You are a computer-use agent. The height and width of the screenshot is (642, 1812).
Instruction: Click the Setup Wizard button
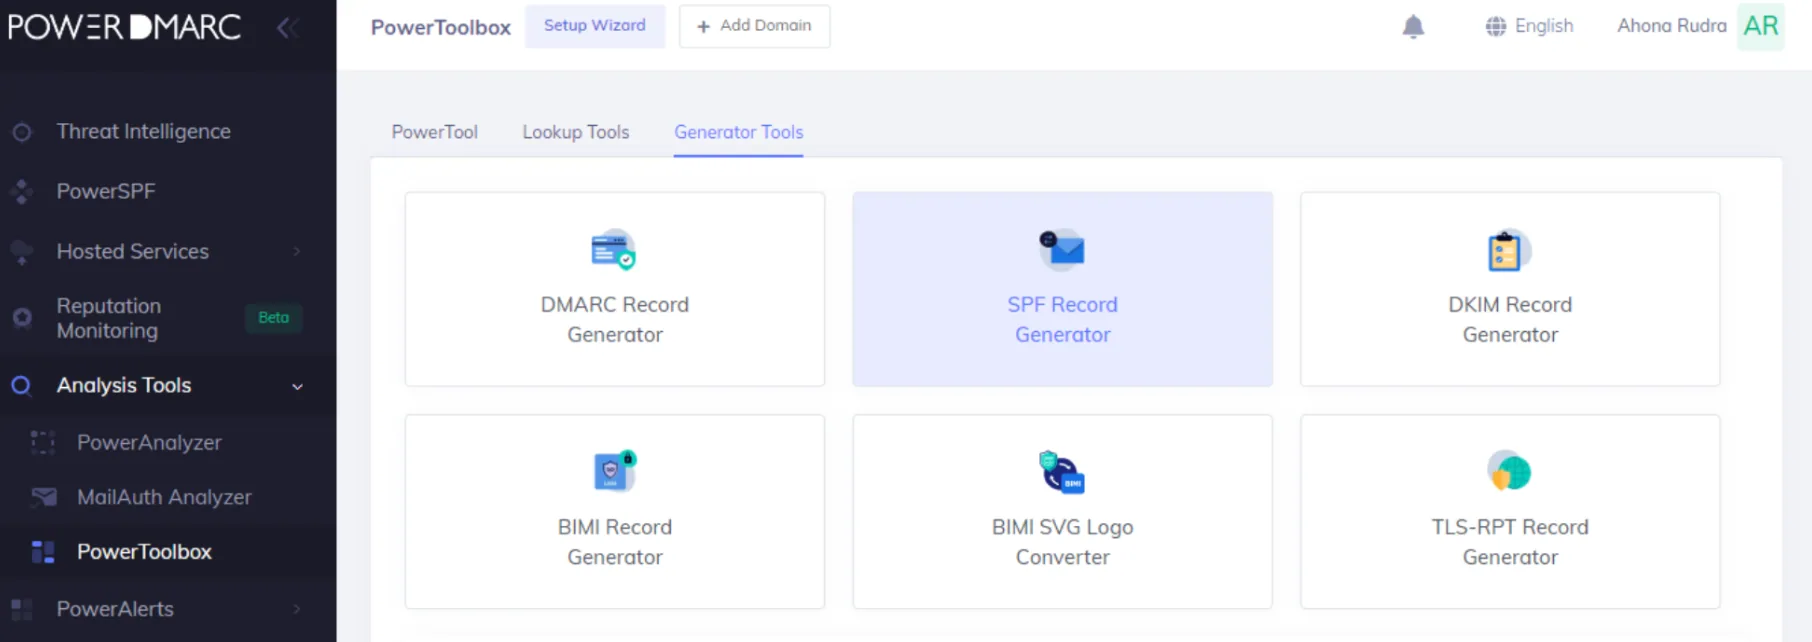point(595,26)
